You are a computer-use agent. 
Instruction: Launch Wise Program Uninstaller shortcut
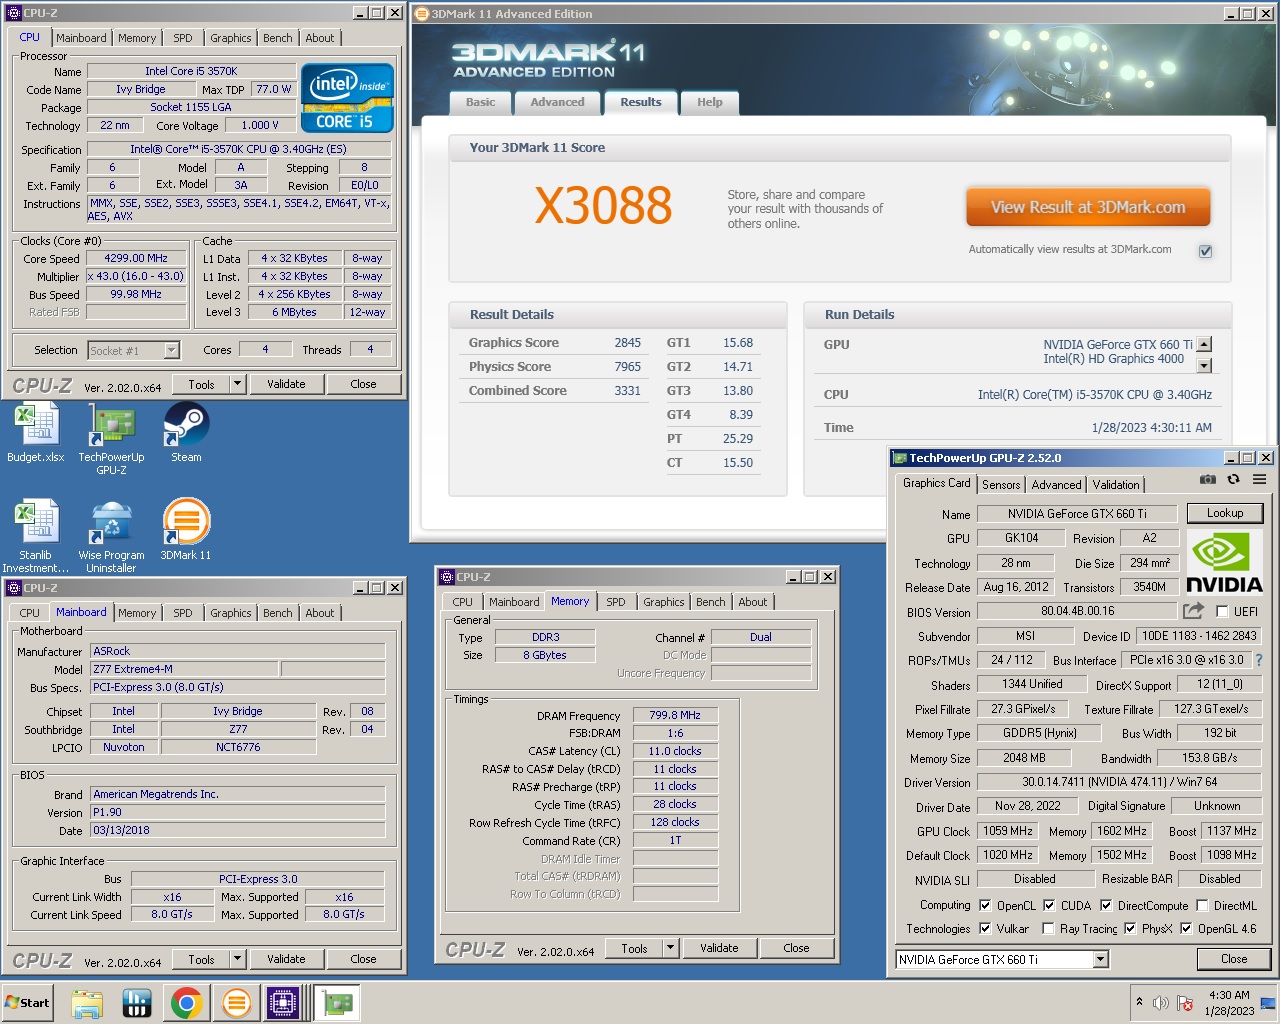(111, 535)
